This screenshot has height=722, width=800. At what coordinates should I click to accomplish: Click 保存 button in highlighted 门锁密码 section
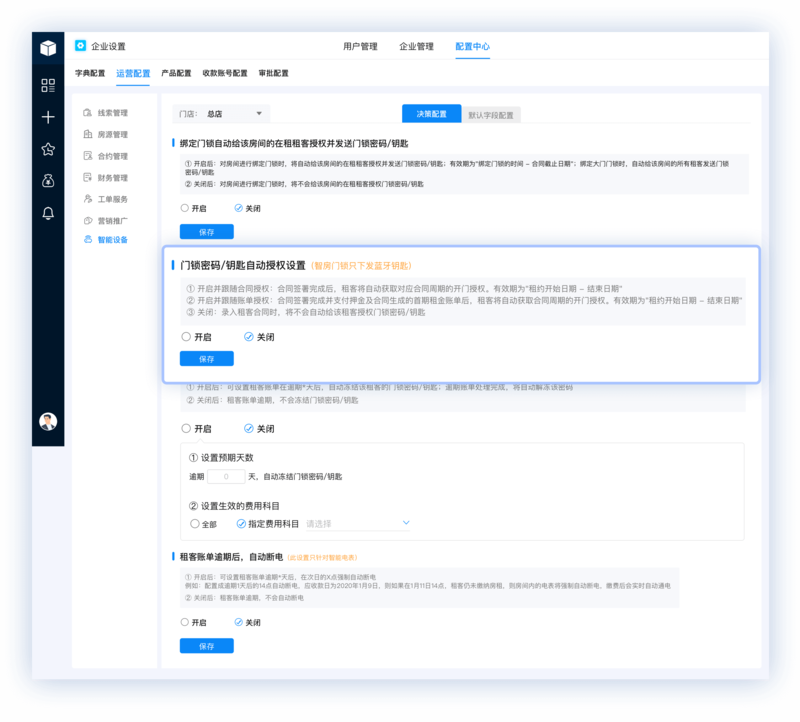point(207,359)
